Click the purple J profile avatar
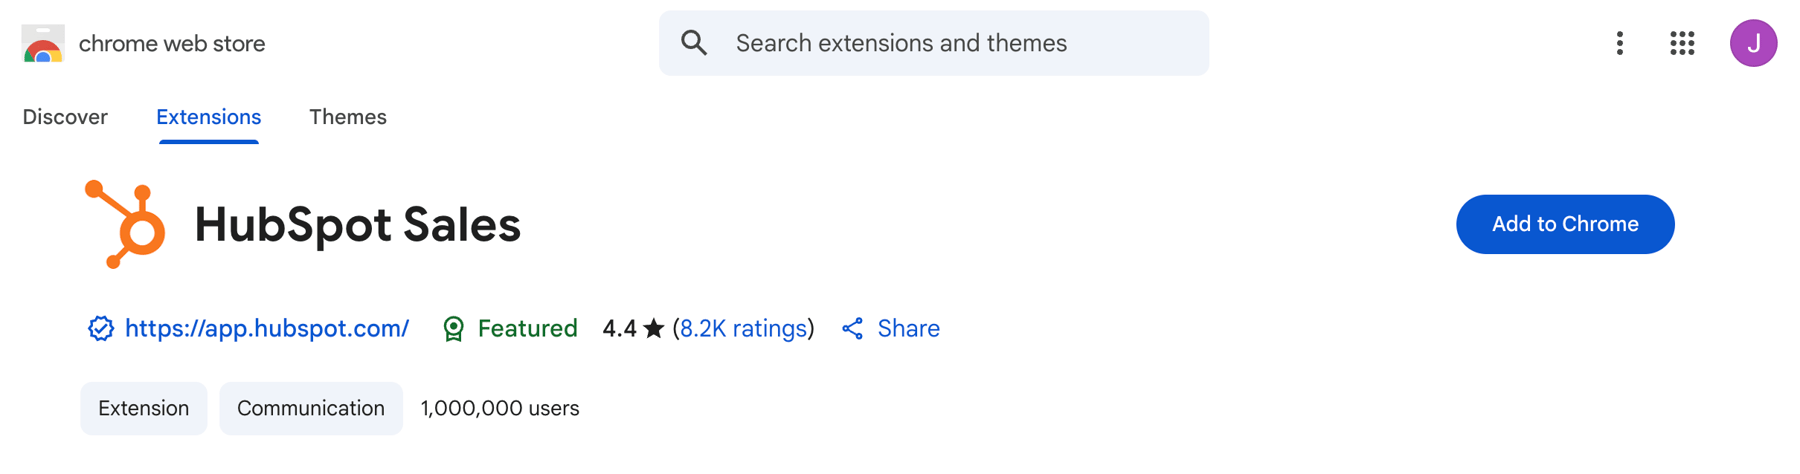 (x=1753, y=43)
